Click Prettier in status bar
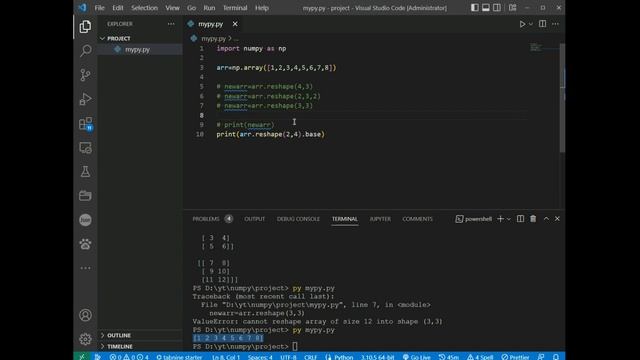 [x=515, y=357]
